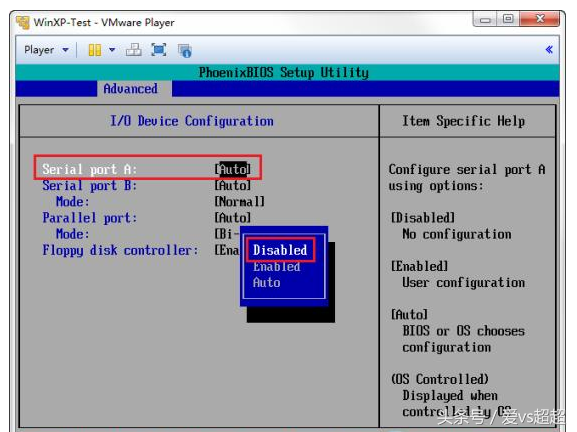Click the Parallel port Auto value
The image size is (577, 432).
click(x=233, y=218)
